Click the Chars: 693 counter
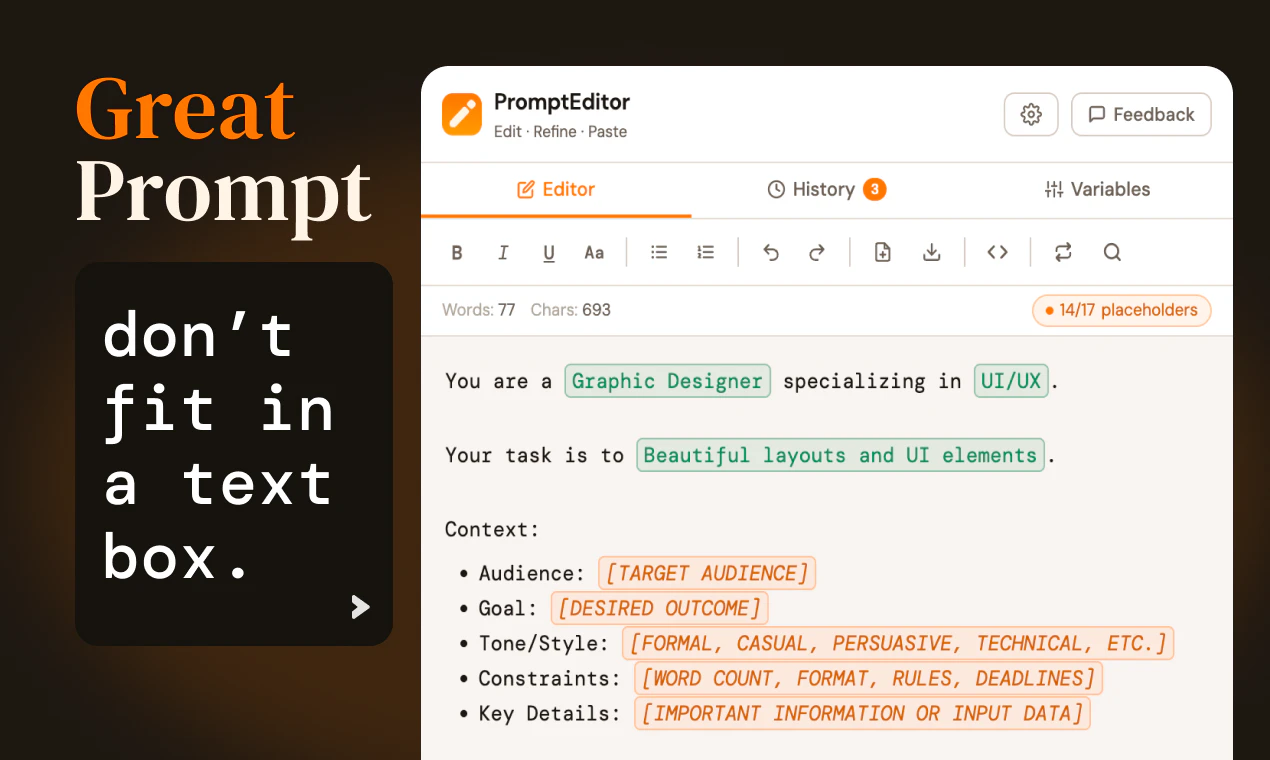Screen dimensions: 1270x760 pos(571,310)
